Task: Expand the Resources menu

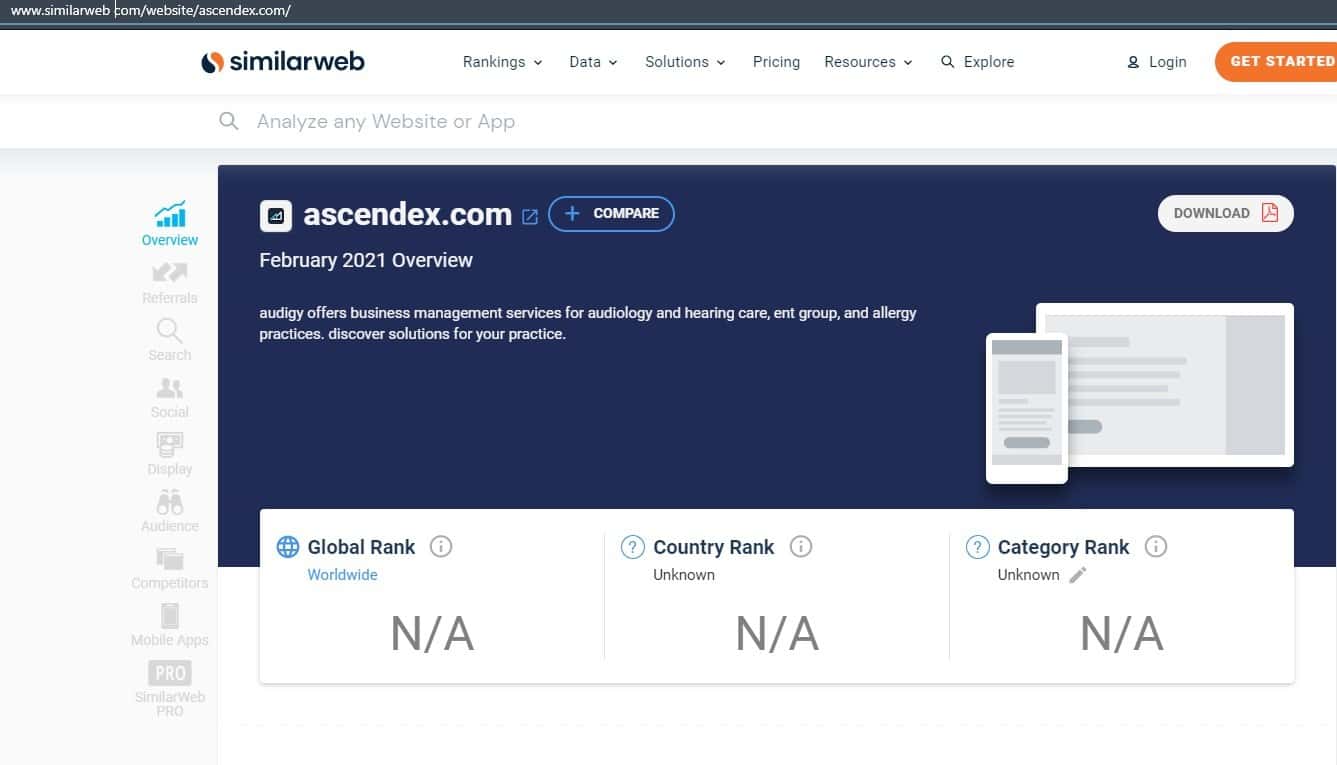Action: point(868,62)
